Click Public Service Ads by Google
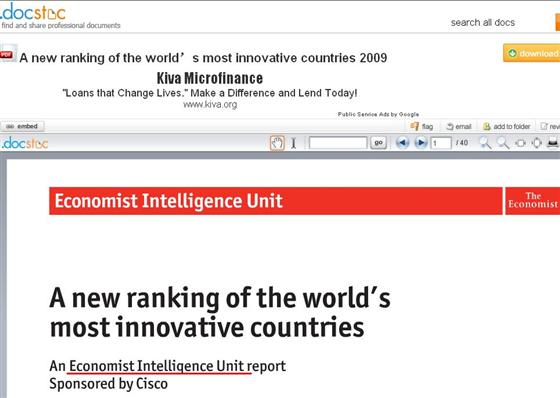Screen dimensions: 560x398 [x=379, y=114]
